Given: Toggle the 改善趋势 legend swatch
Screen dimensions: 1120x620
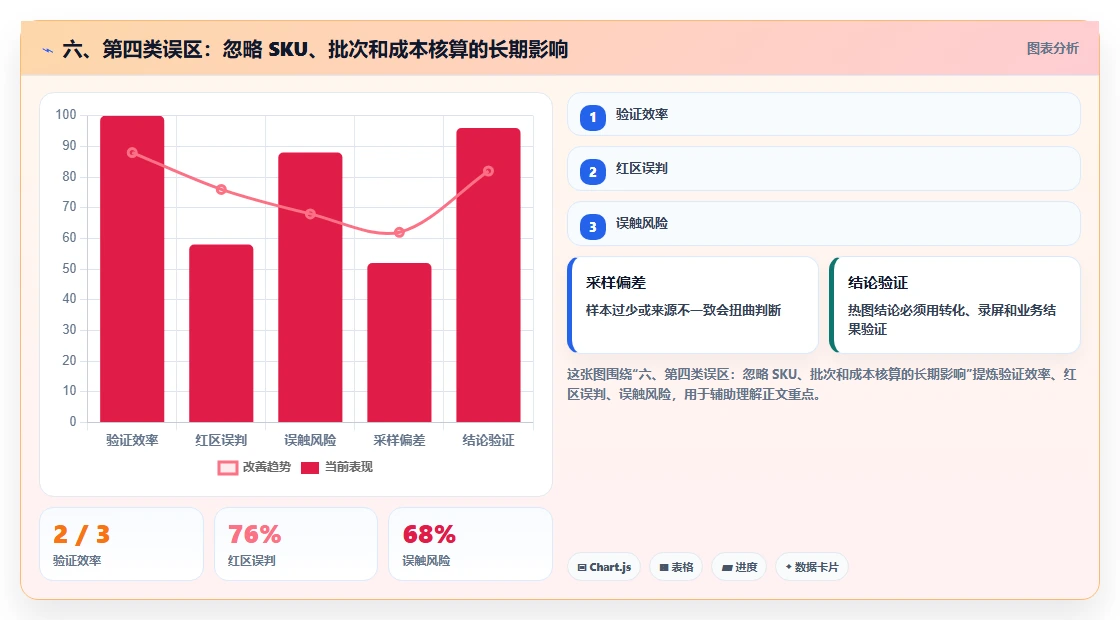Looking at the screenshot, I should point(227,468).
